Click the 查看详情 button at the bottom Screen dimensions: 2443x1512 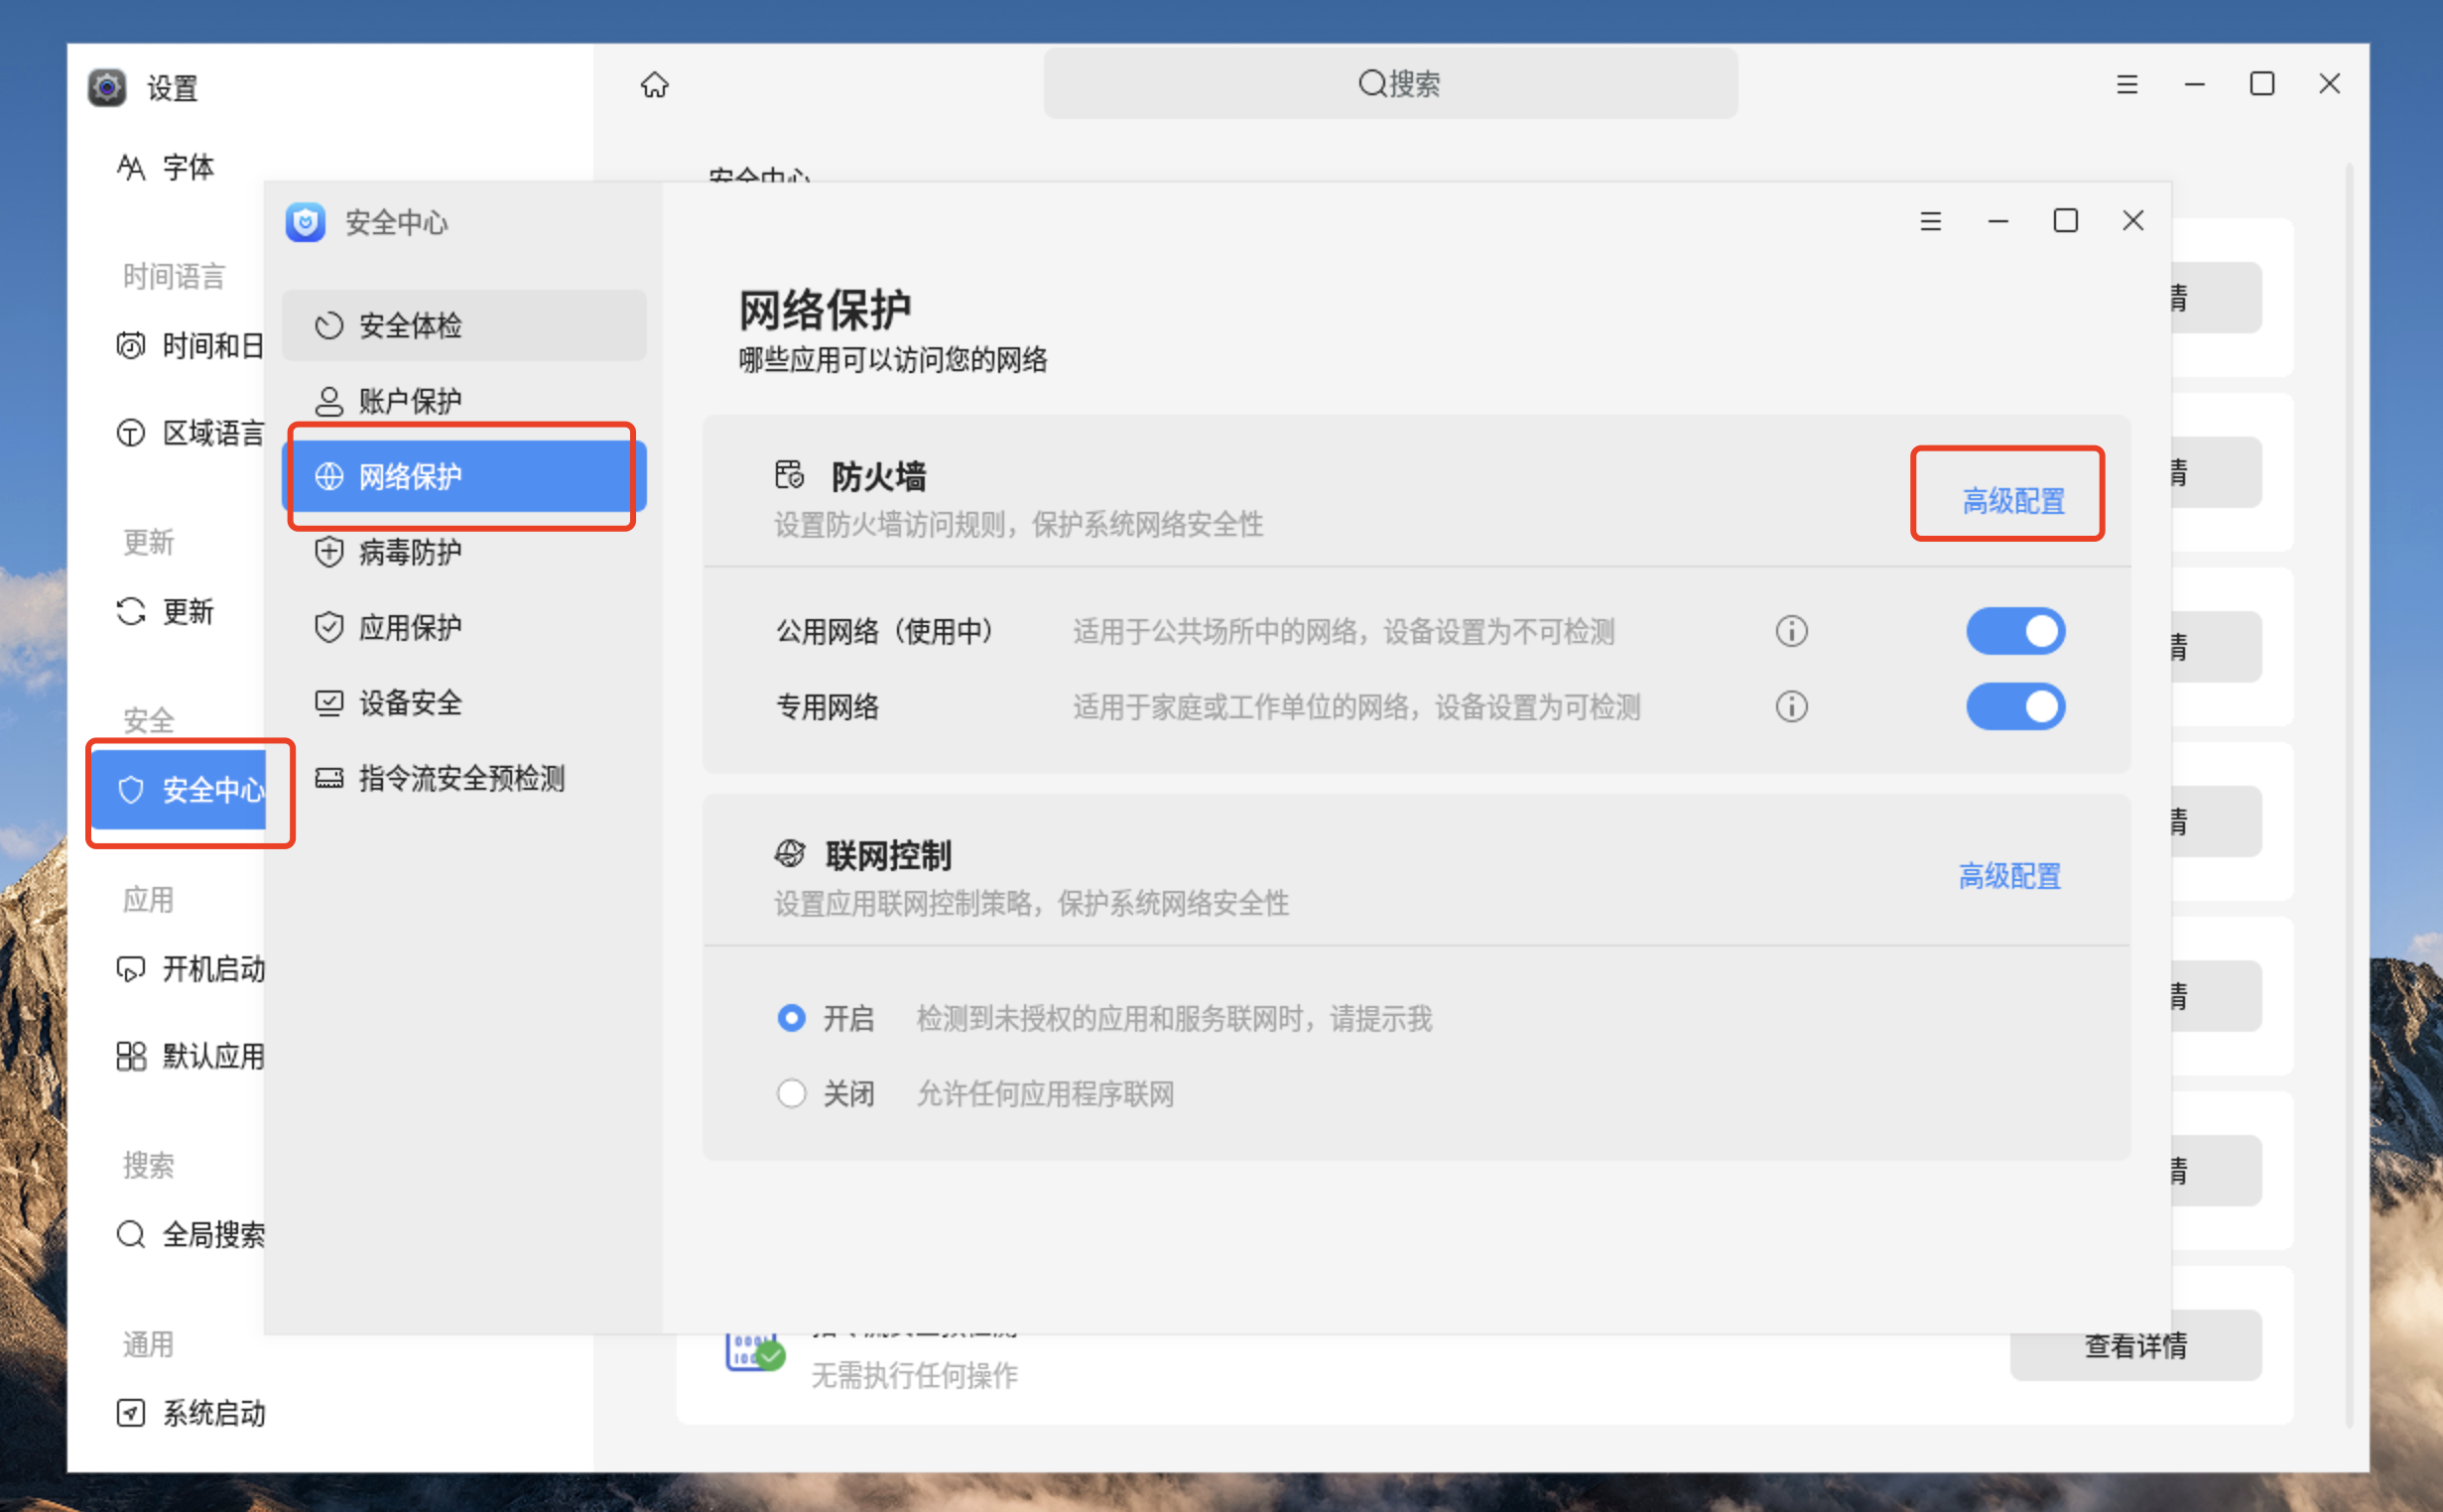(2136, 1346)
